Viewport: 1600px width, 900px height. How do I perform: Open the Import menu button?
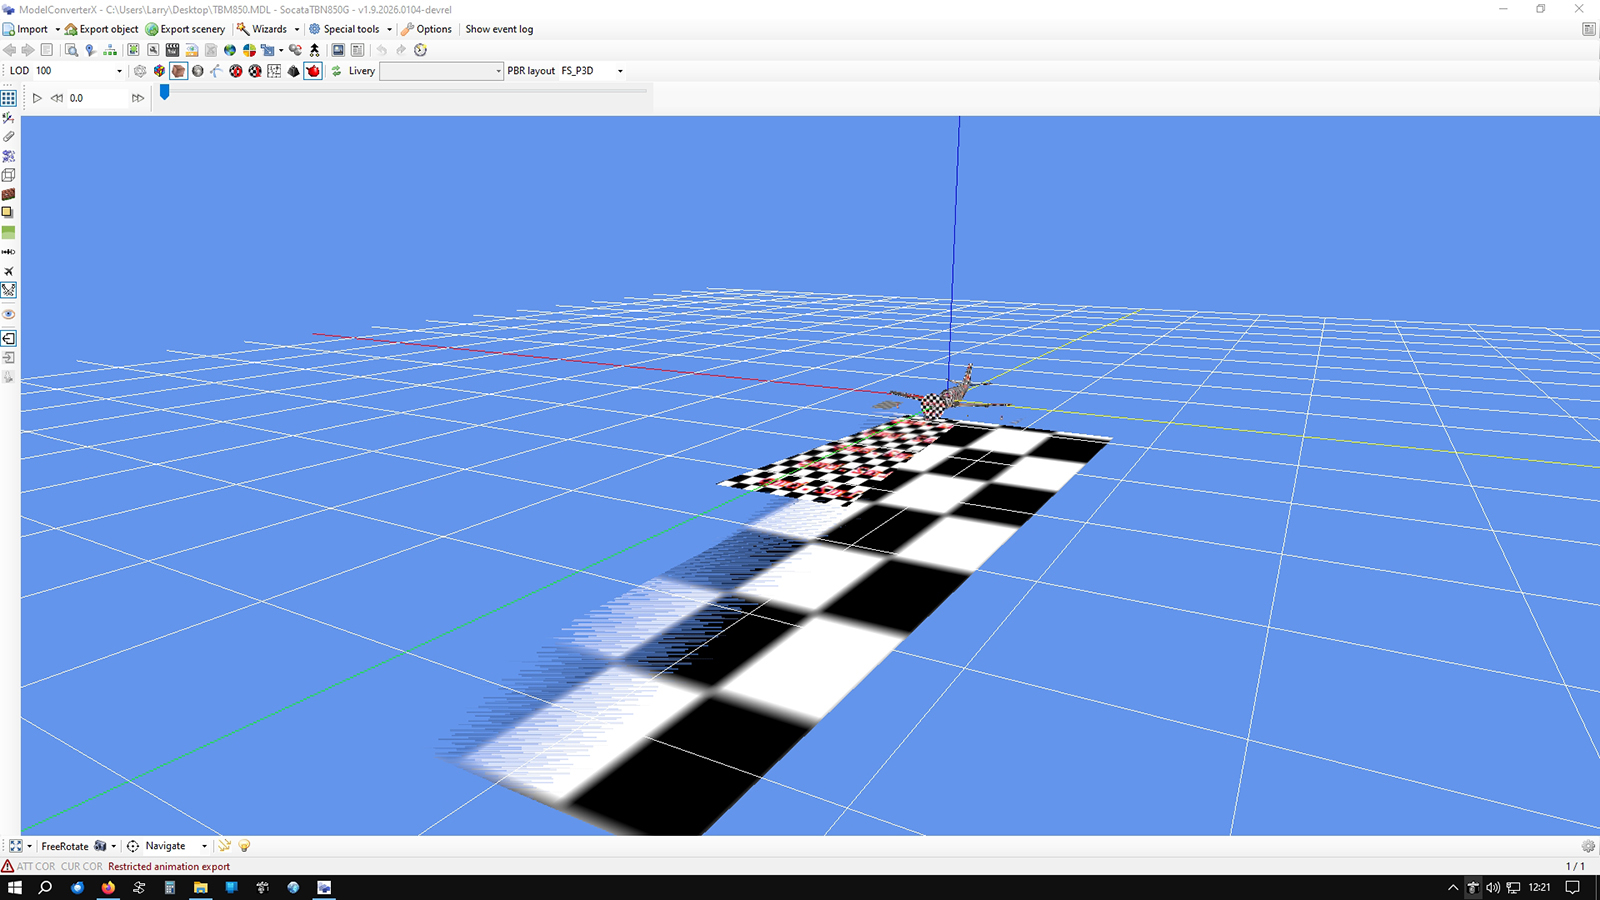tap(25, 29)
